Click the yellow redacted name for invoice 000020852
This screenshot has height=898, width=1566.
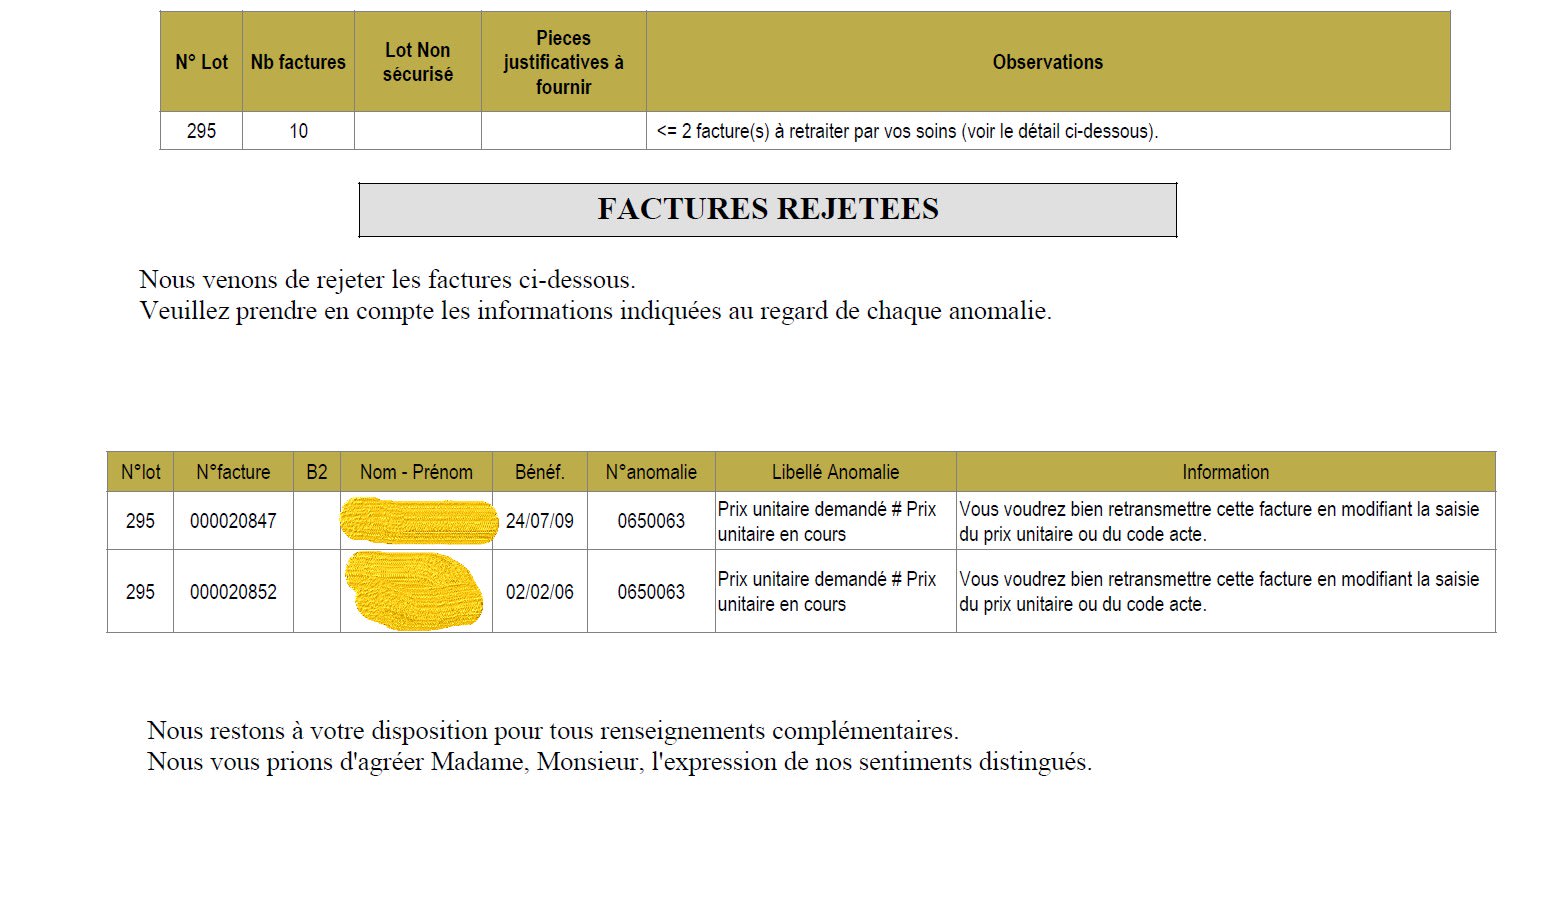click(x=414, y=591)
